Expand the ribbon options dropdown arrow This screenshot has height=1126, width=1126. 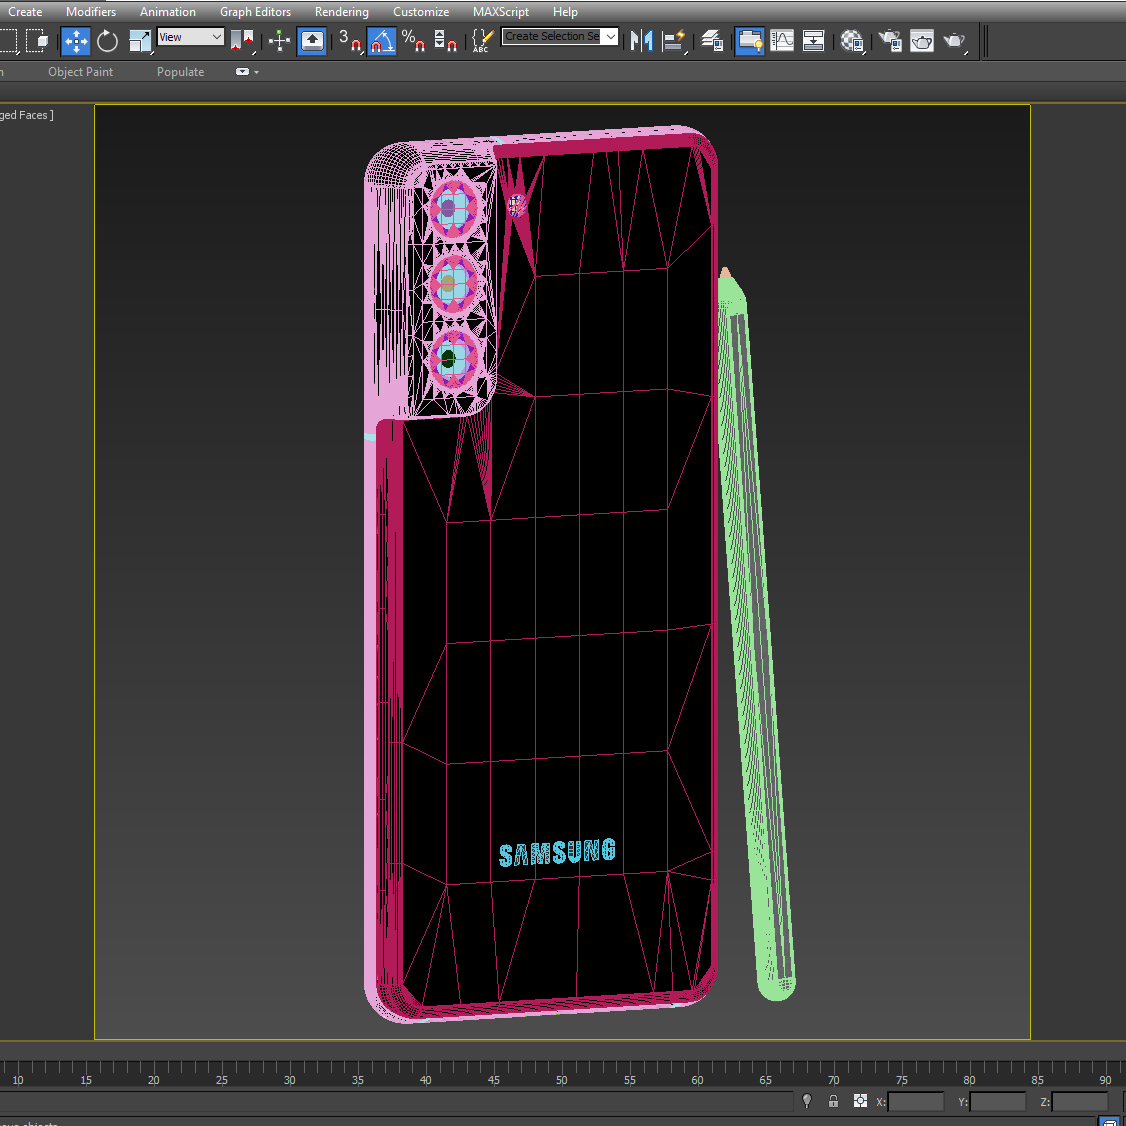[x=256, y=72]
